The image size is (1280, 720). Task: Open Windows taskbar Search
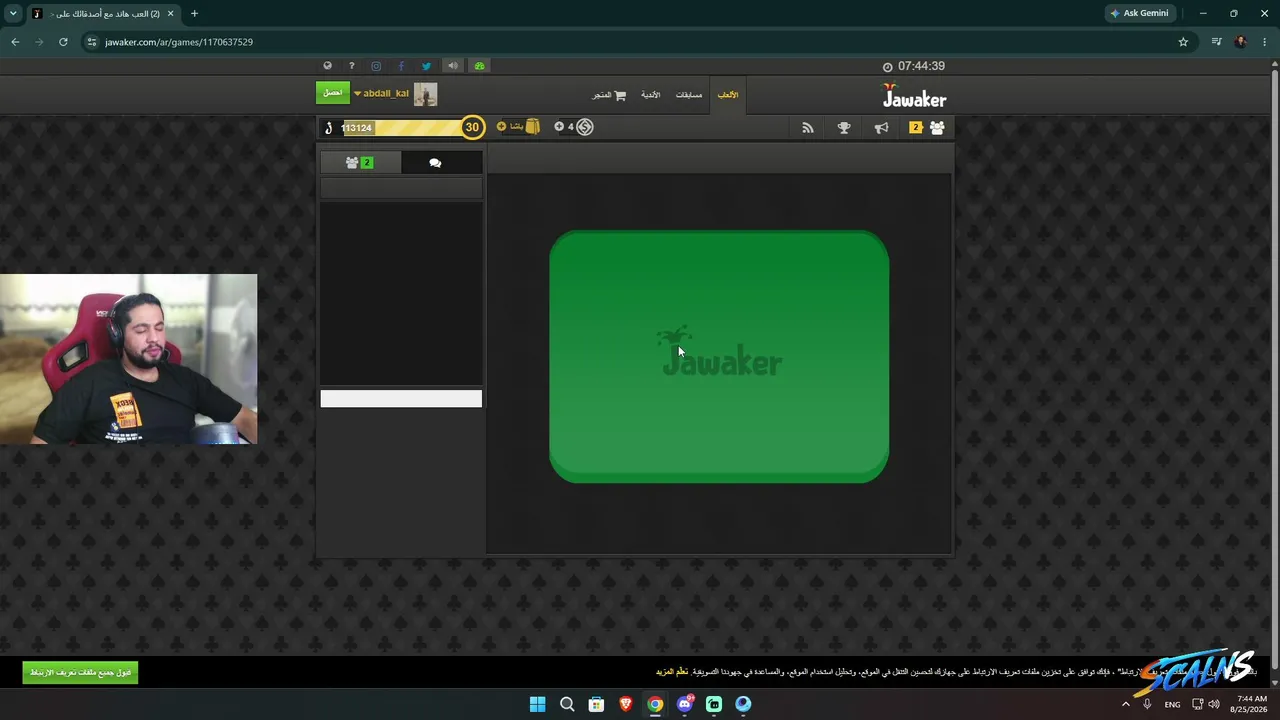[567, 704]
